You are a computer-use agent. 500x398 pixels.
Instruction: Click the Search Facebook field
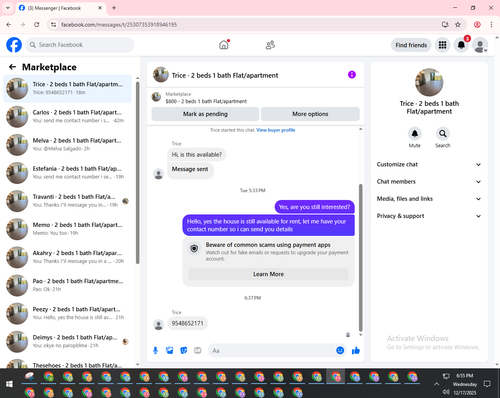[80, 45]
